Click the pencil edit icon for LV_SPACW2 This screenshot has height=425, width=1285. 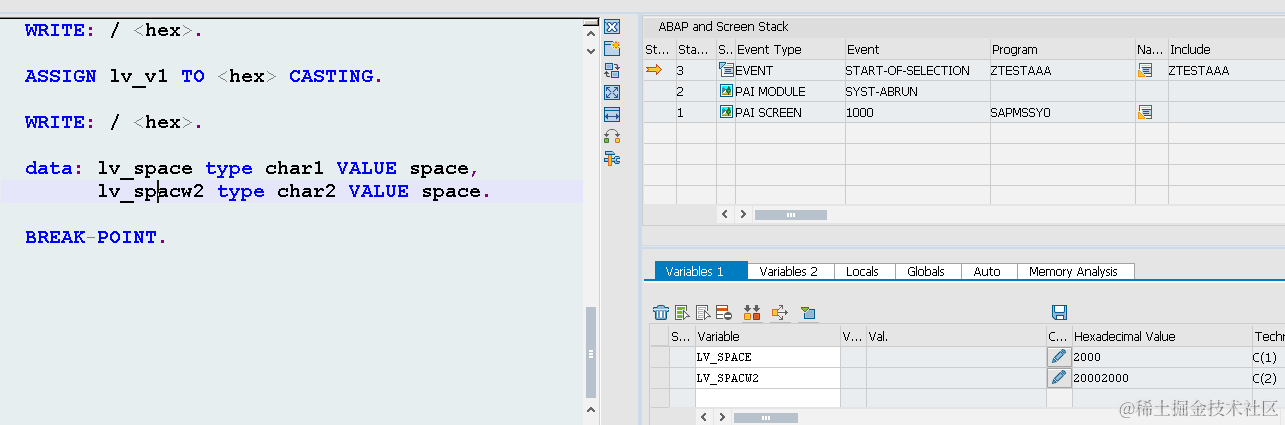pos(1059,377)
